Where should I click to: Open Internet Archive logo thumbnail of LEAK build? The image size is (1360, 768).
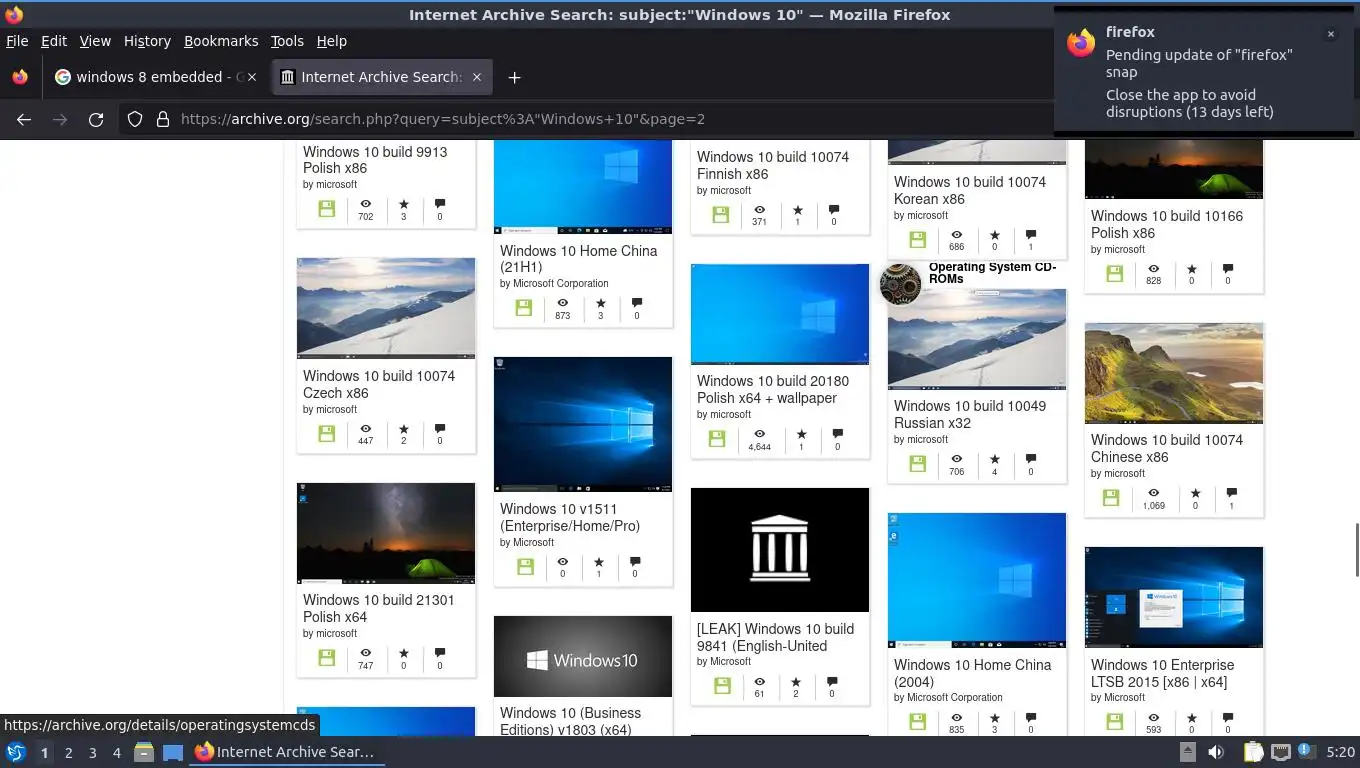coord(780,549)
